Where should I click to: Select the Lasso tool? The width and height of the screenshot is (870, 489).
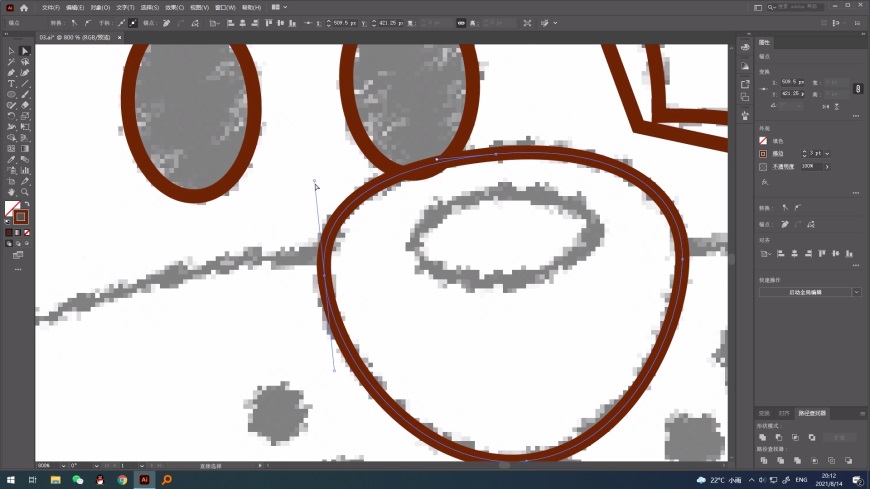24,62
